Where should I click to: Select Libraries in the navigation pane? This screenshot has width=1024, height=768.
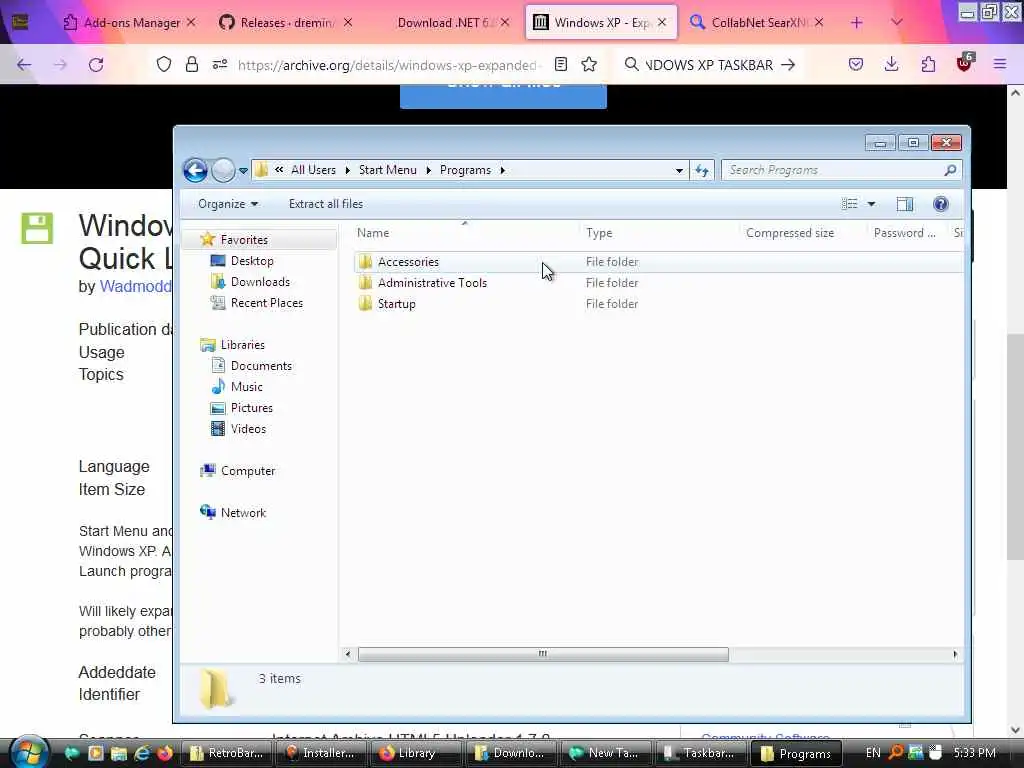pos(242,345)
